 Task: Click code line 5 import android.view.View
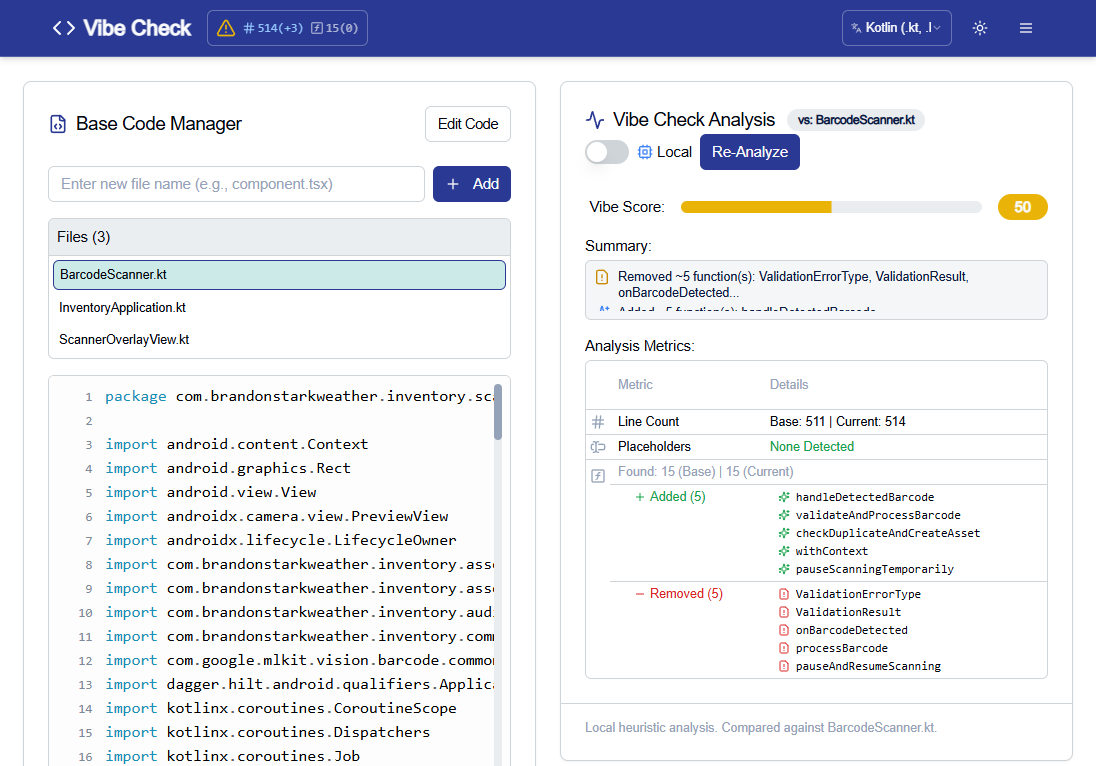coord(210,492)
